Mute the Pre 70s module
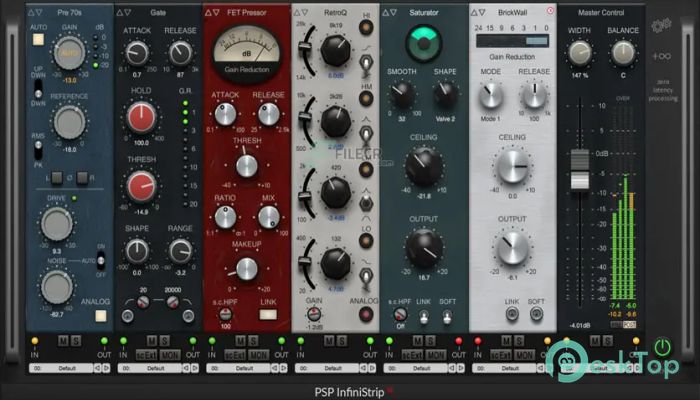This screenshot has height=400, width=700. [x=63, y=341]
